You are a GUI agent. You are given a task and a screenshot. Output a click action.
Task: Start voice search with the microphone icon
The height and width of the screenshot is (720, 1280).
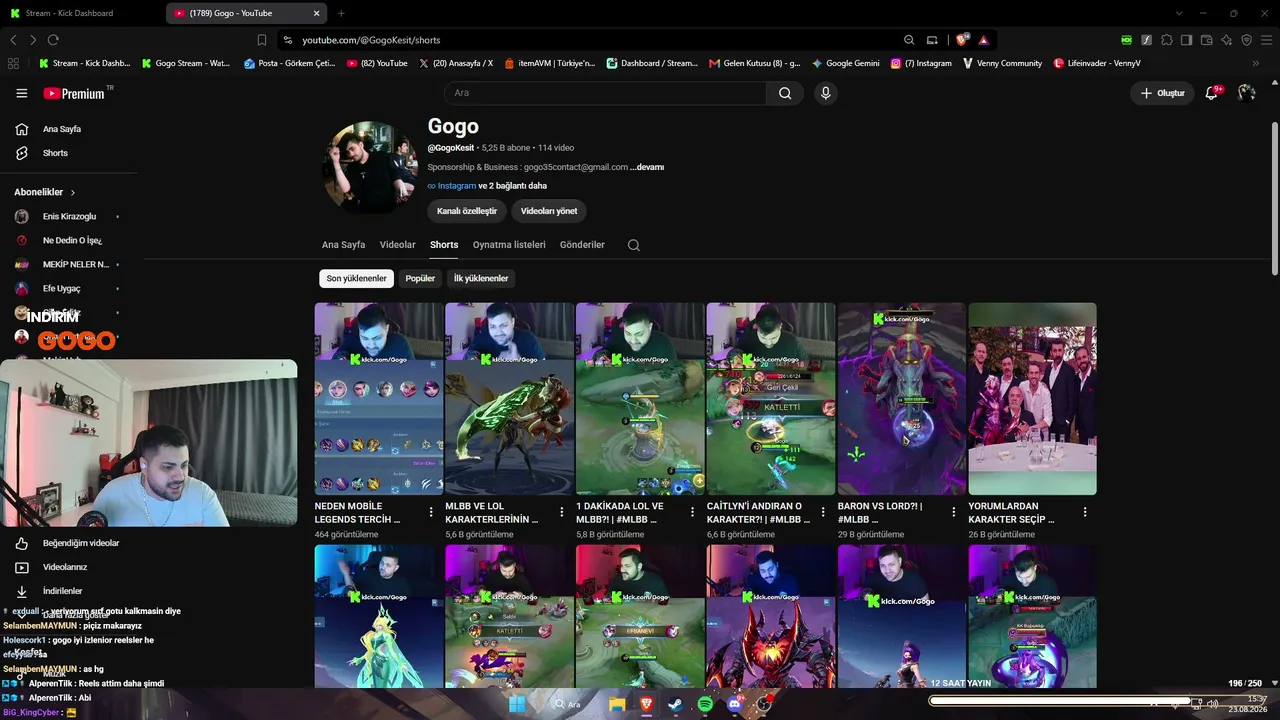(825, 93)
